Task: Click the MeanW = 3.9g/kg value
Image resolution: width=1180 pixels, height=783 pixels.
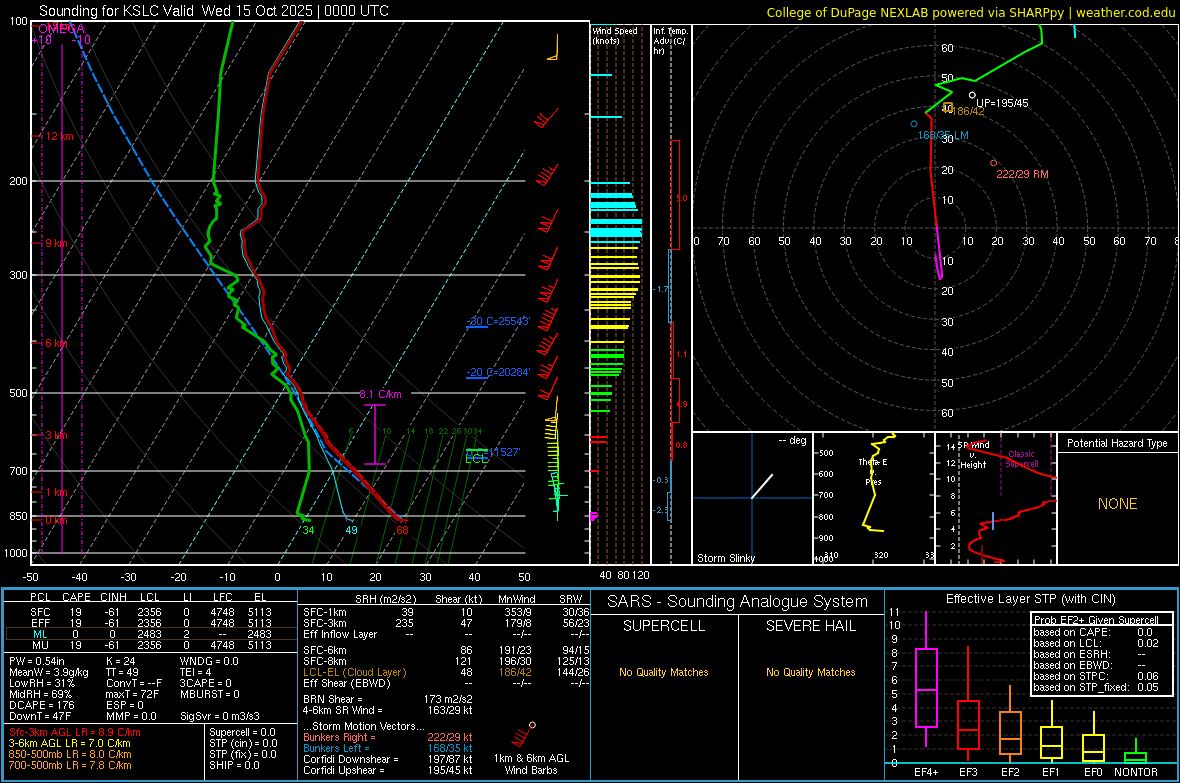Action: pyautogui.click(x=48, y=672)
